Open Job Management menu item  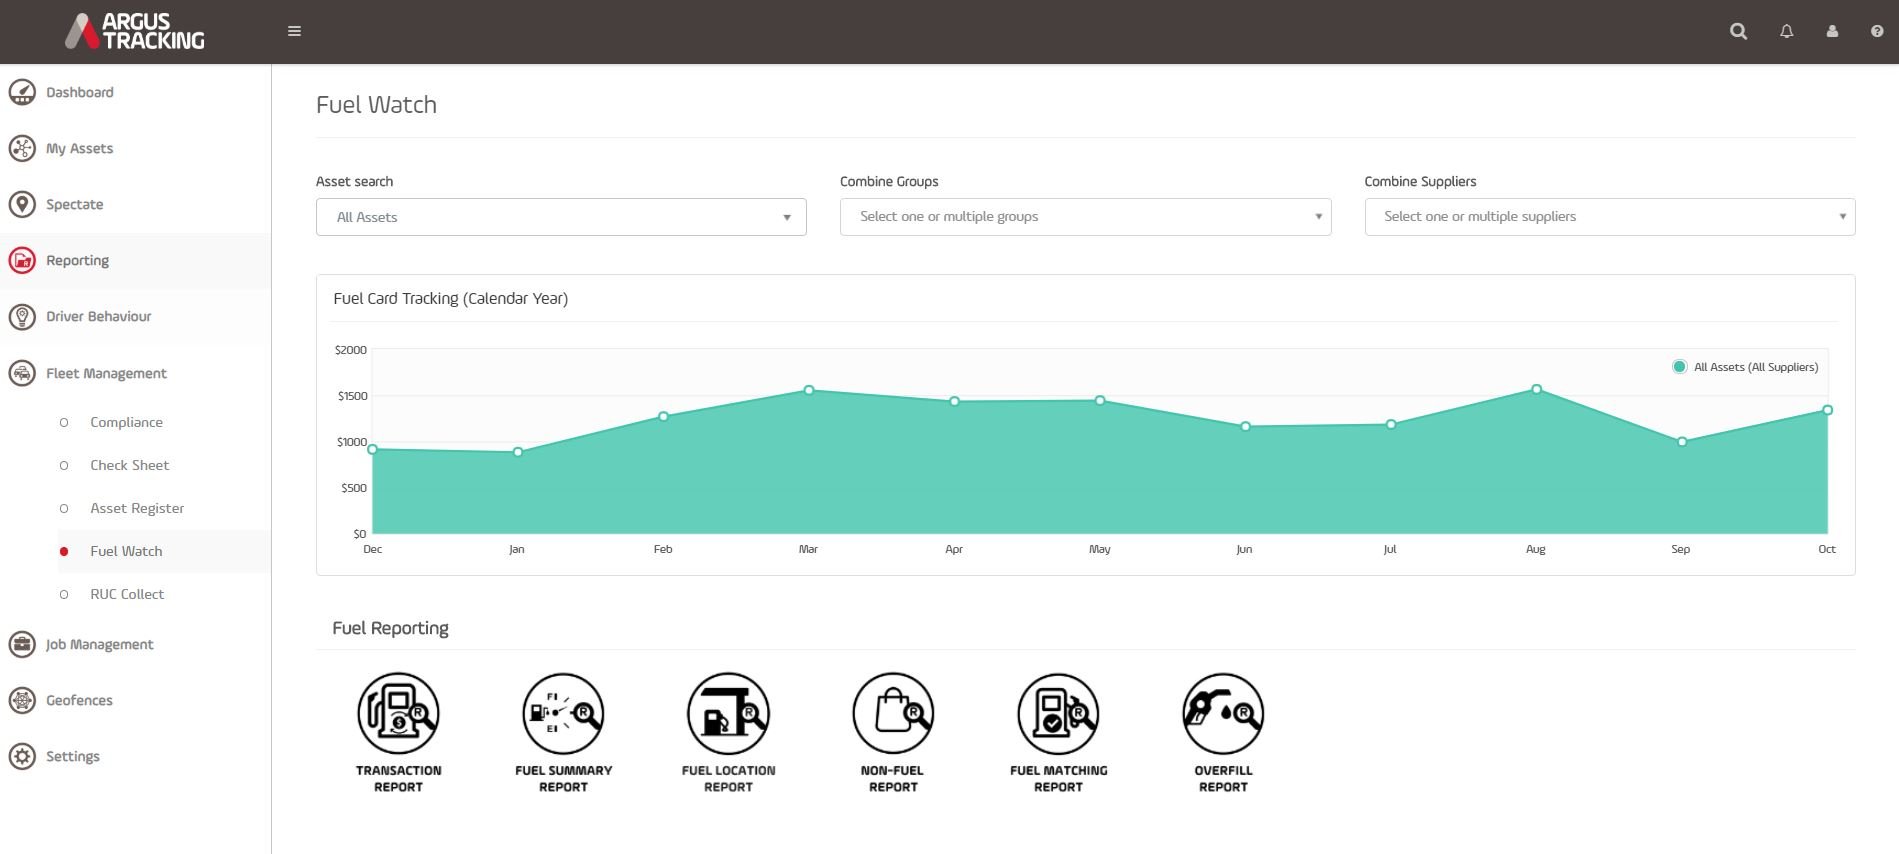tap(100, 644)
